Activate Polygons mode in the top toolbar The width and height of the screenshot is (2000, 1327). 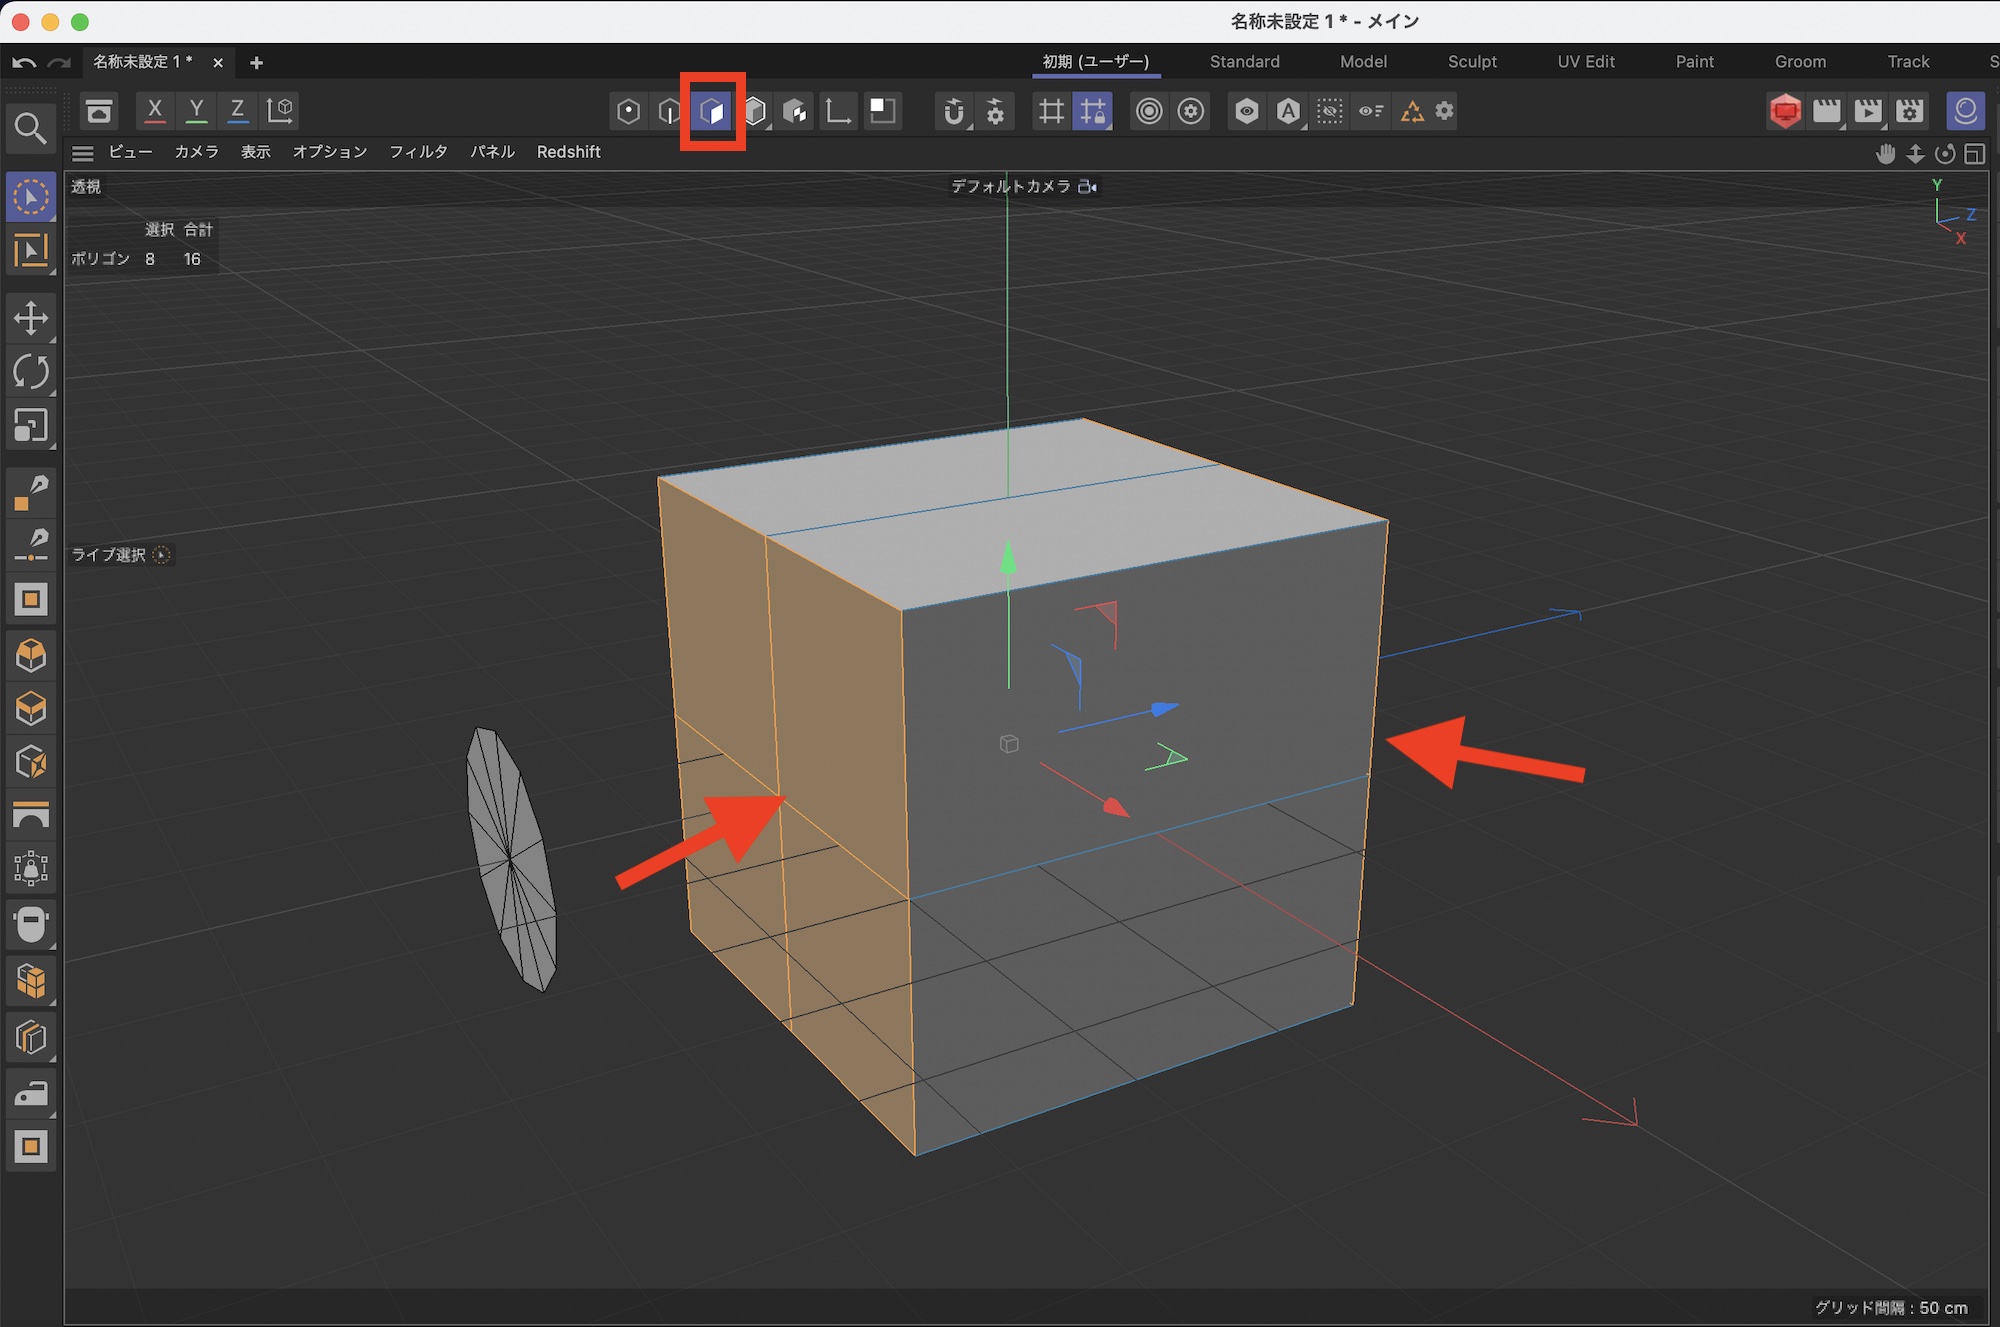pos(712,111)
